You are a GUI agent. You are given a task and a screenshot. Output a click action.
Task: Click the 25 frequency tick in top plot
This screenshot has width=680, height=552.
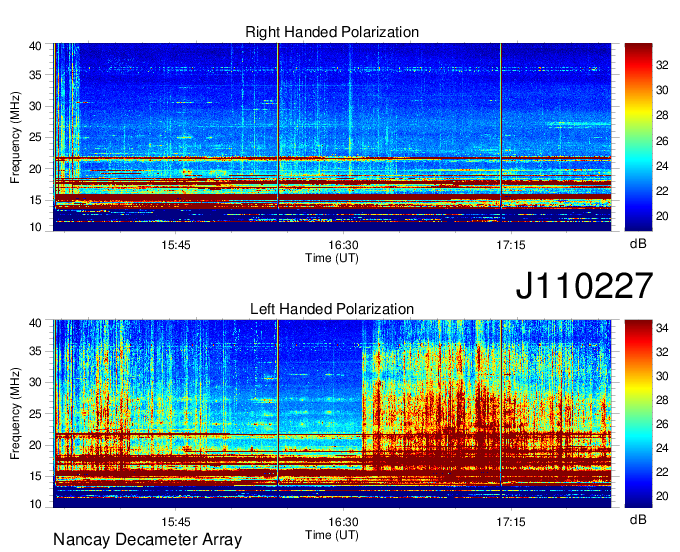(x=36, y=137)
